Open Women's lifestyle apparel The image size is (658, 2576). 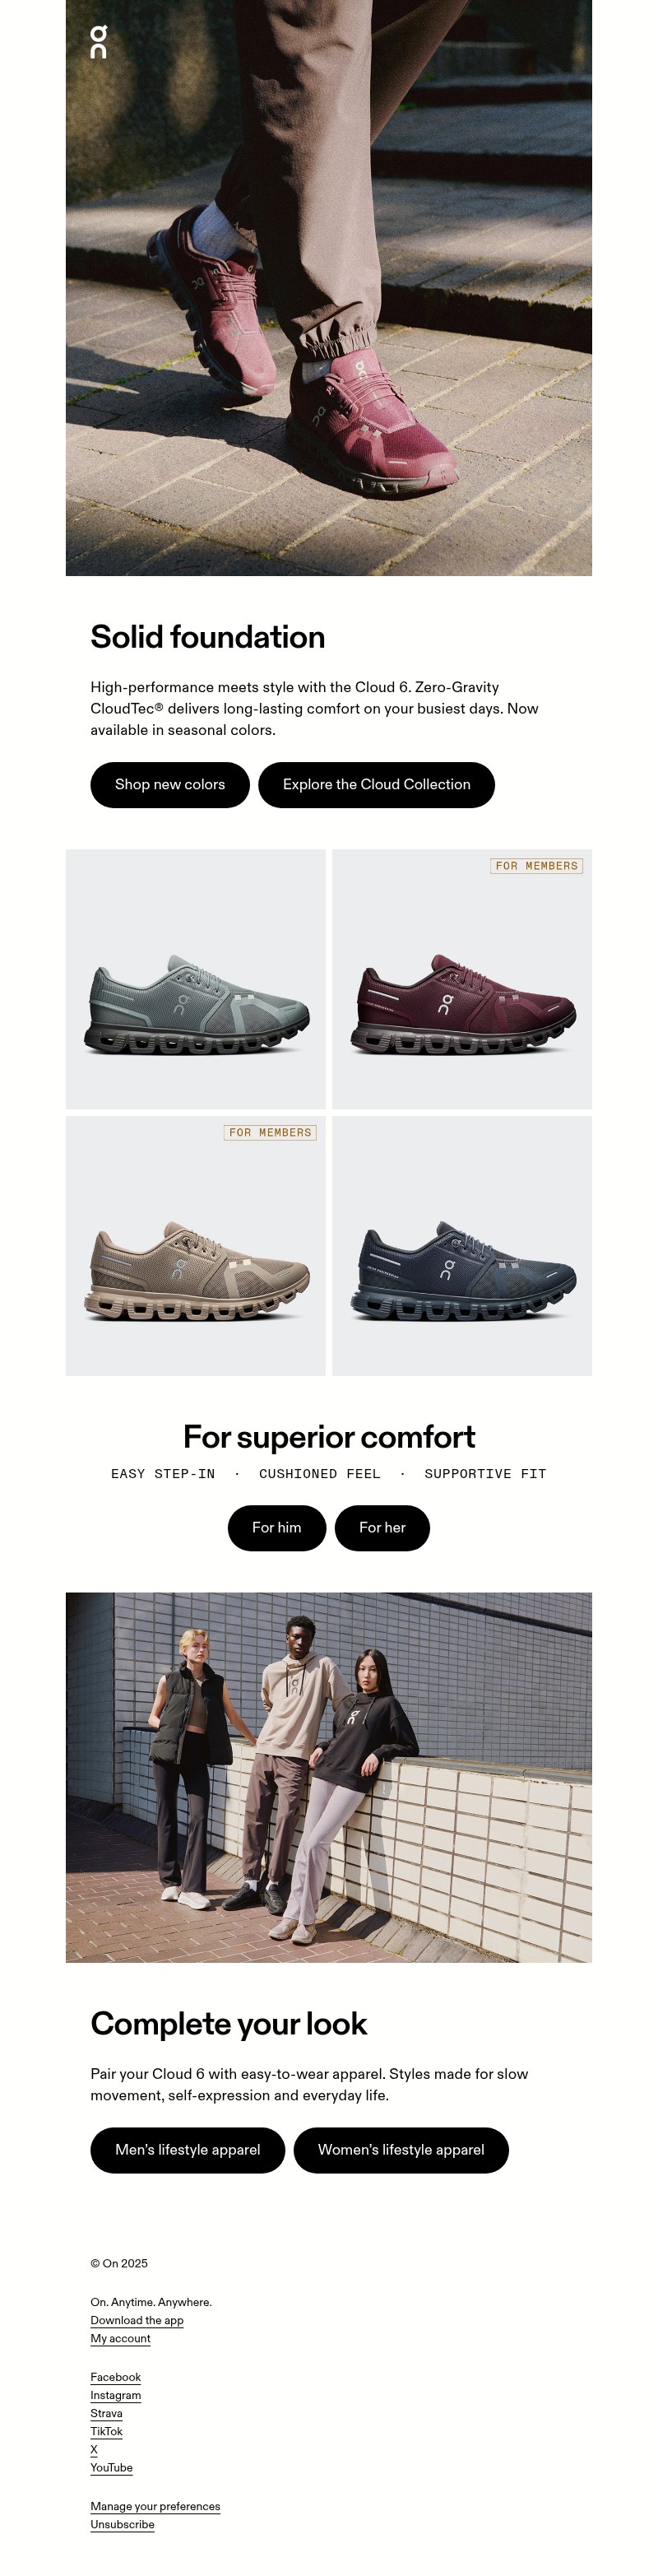401,2149
